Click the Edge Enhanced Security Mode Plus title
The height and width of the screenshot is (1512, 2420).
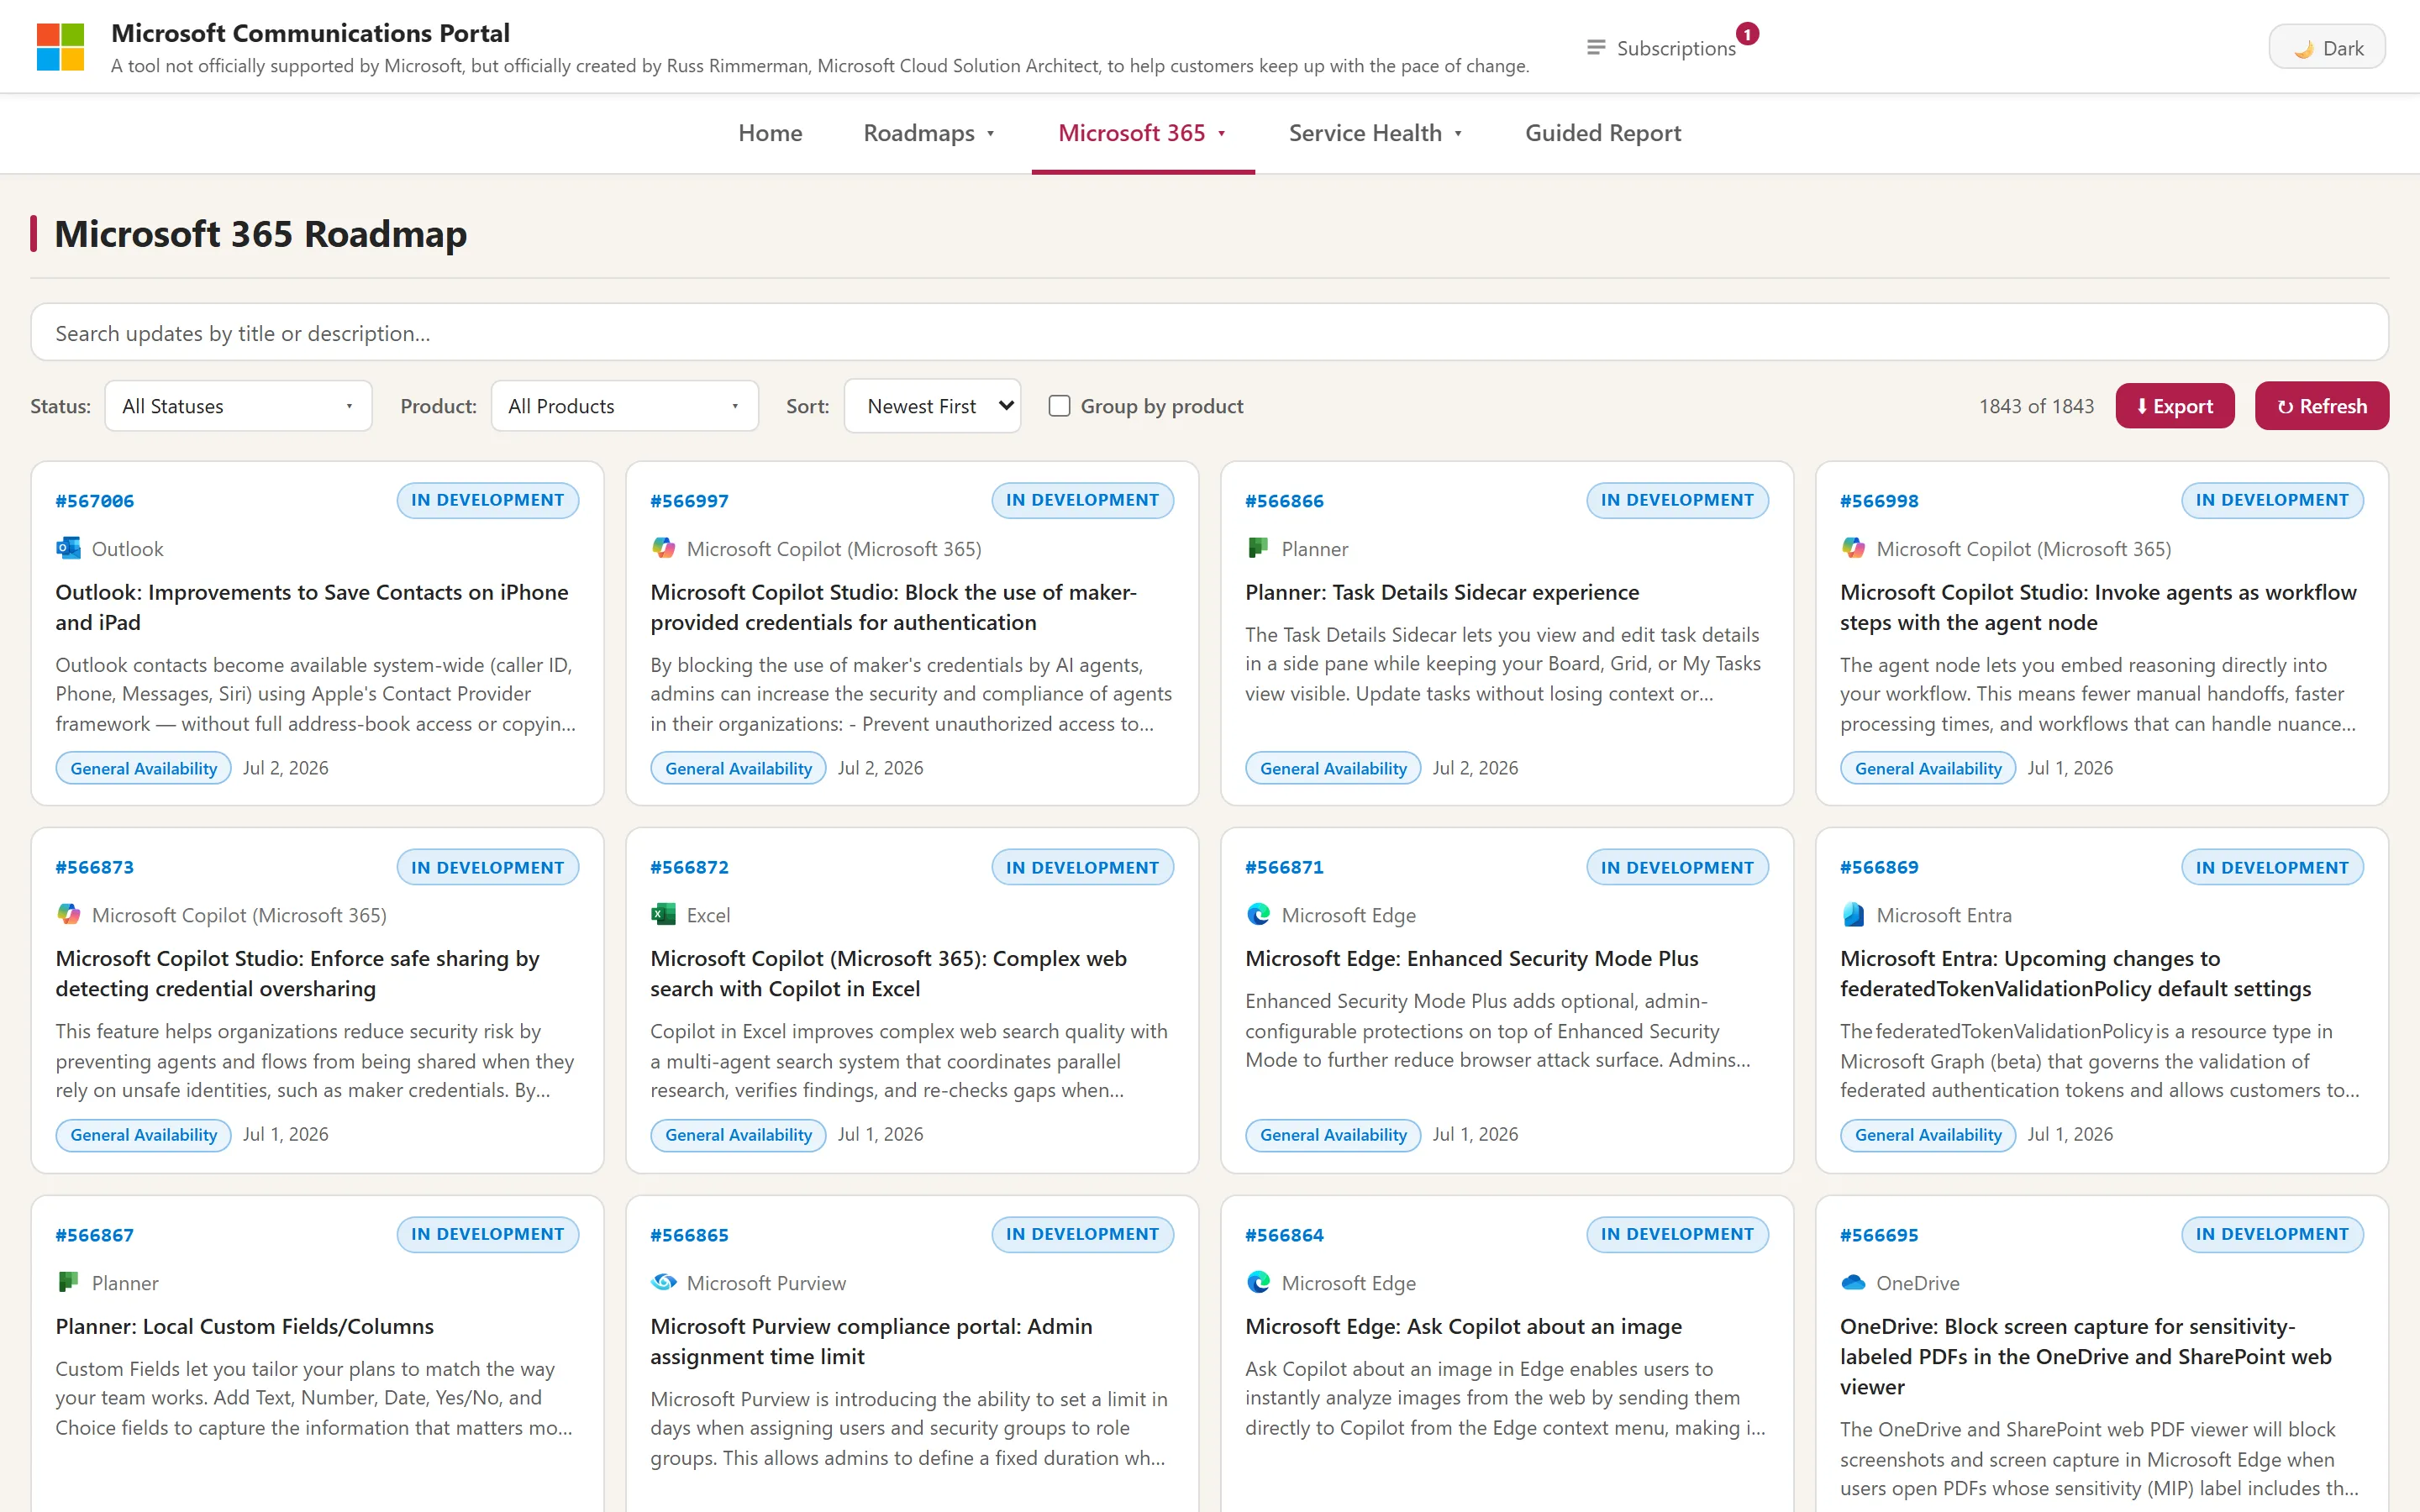(x=1471, y=958)
